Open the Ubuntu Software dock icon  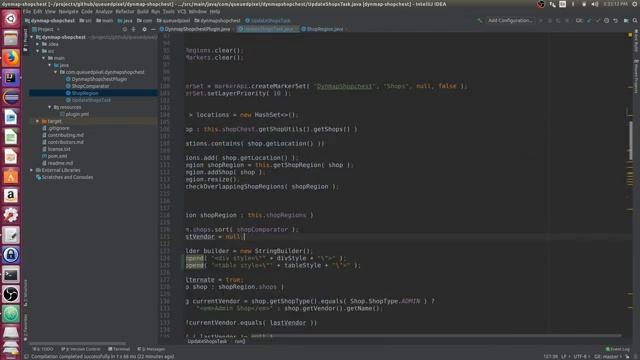pyautogui.click(x=11, y=176)
